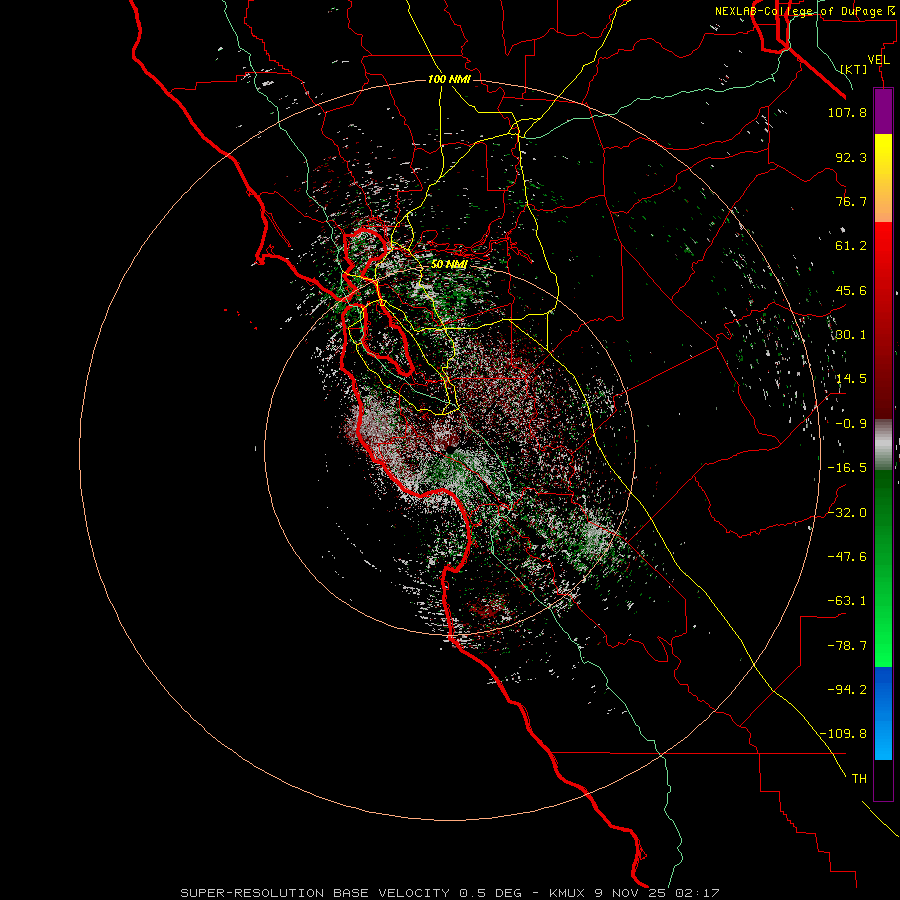
Task: Select the -63.1 legend value
Action: (x=847, y=601)
